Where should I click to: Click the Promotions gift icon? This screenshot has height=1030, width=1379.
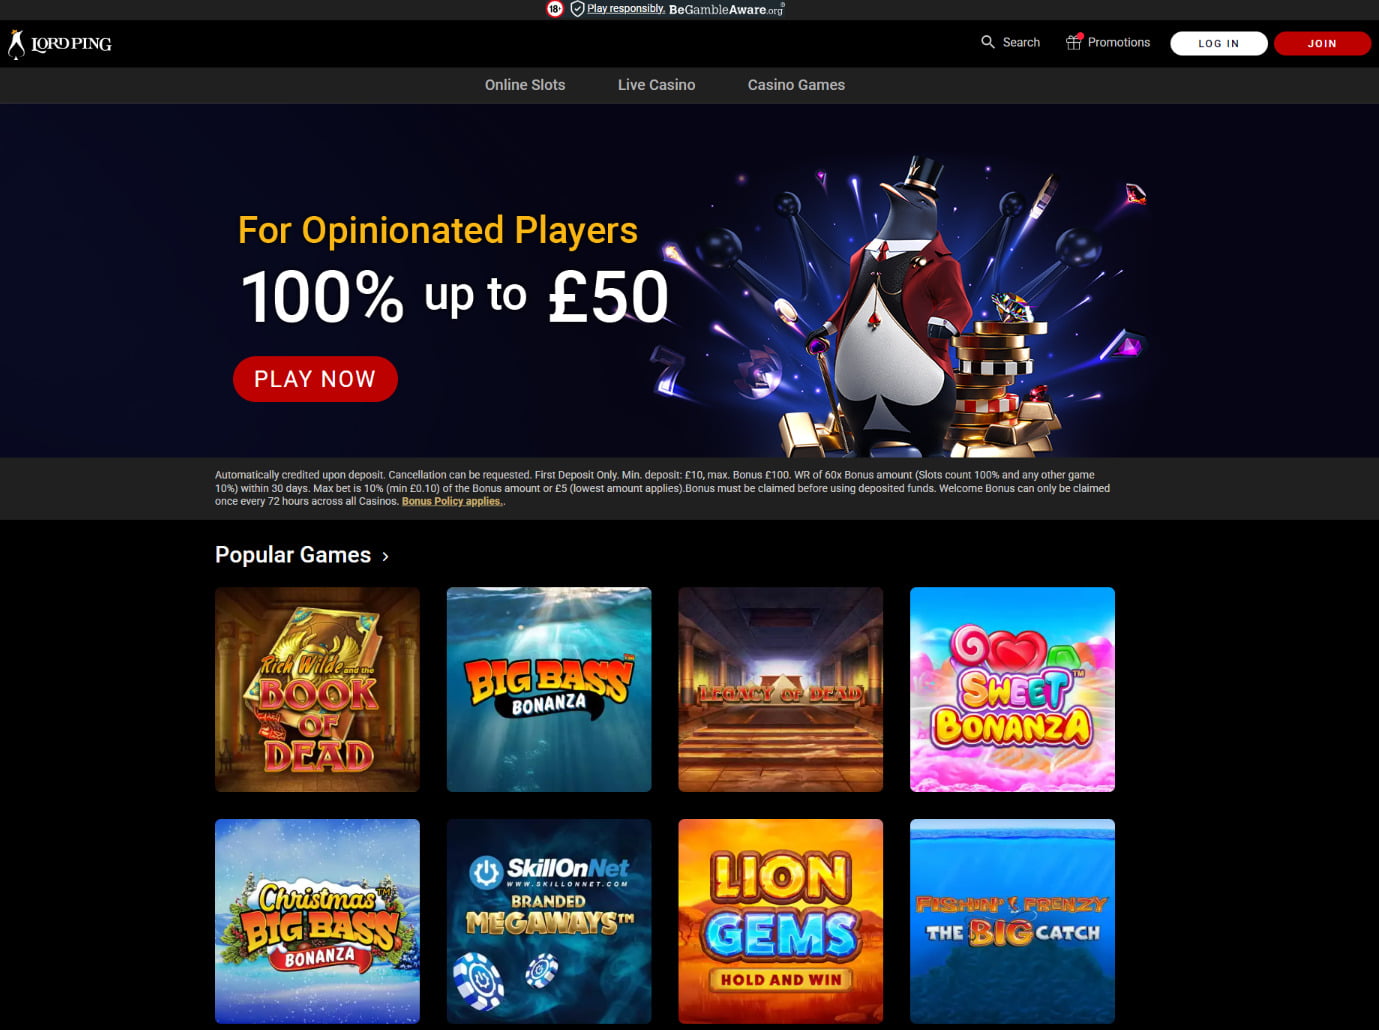coord(1074,42)
